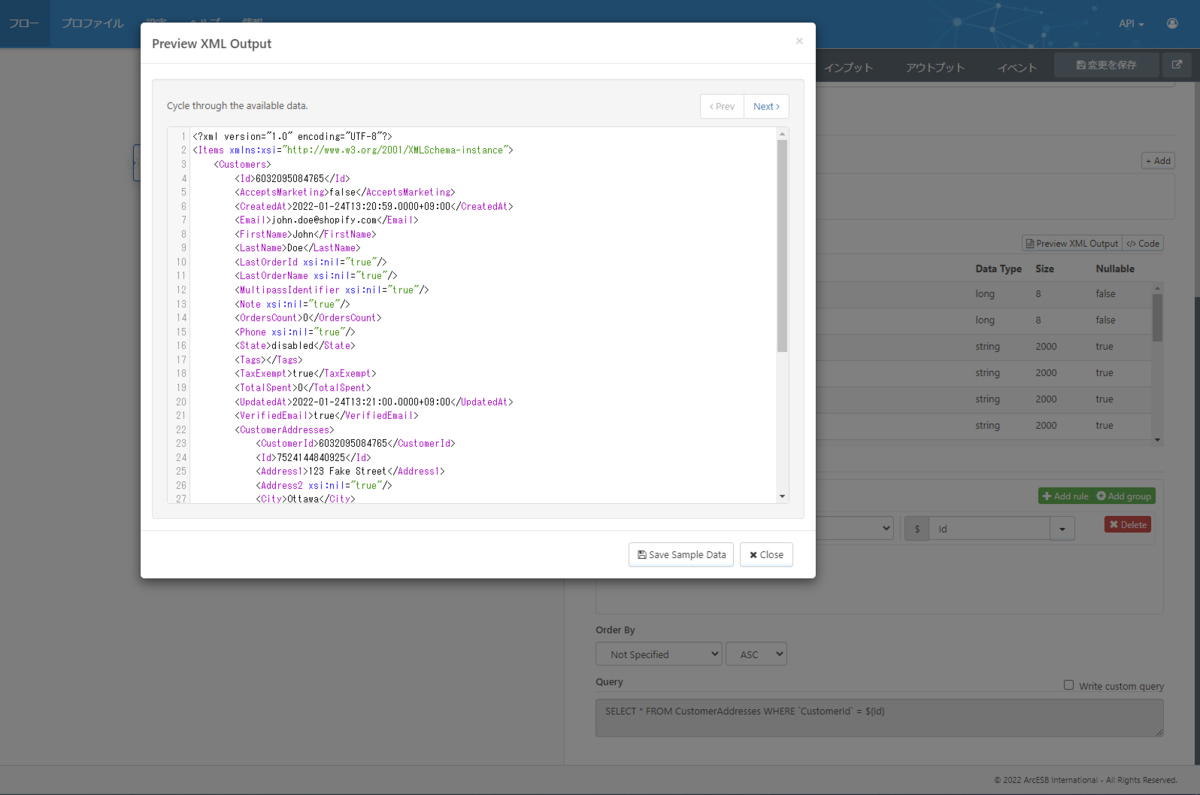This screenshot has width=1200, height=795.
Task: Click the red Delete button
Action: [x=1127, y=524]
